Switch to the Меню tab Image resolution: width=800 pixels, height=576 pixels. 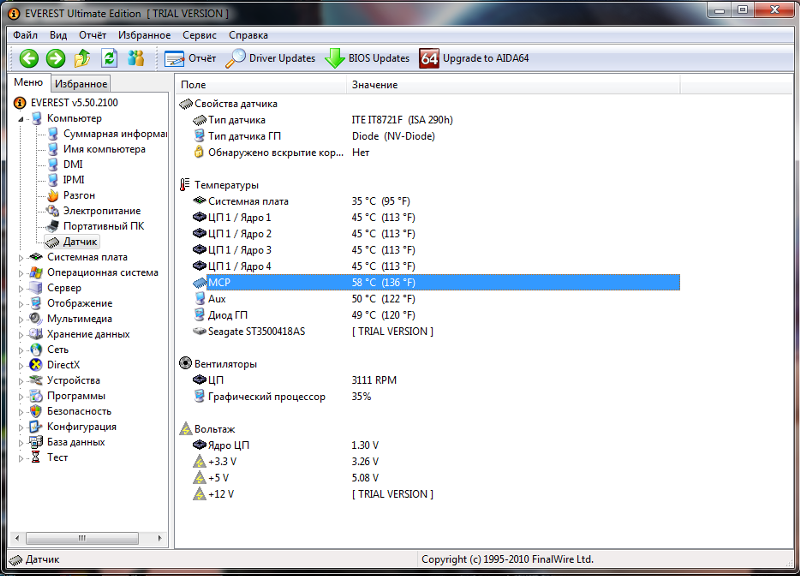click(x=29, y=83)
